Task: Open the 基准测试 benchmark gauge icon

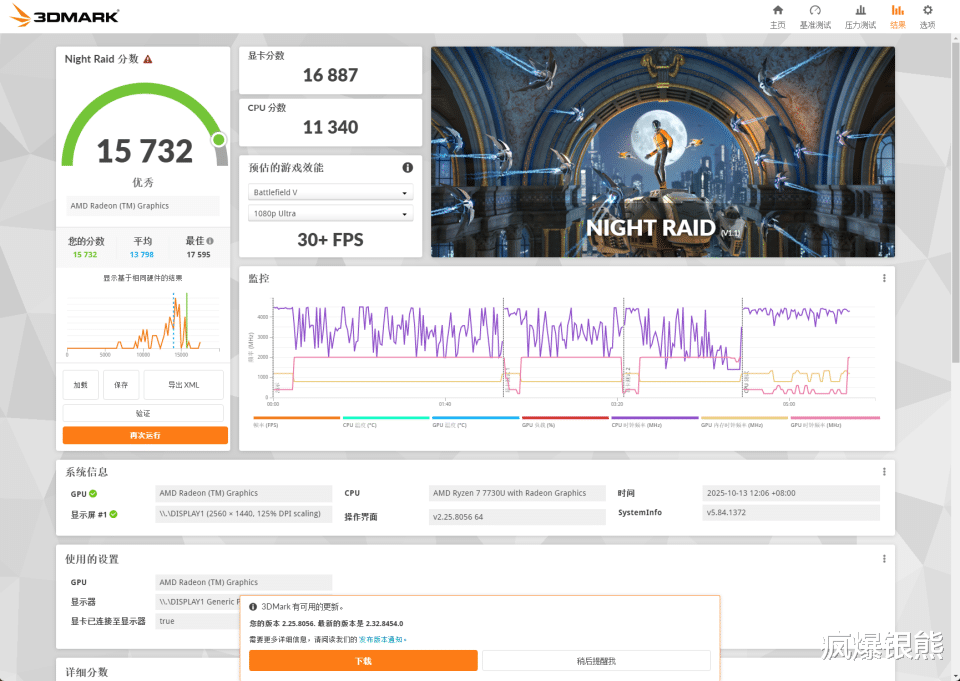Action: click(815, 10)
